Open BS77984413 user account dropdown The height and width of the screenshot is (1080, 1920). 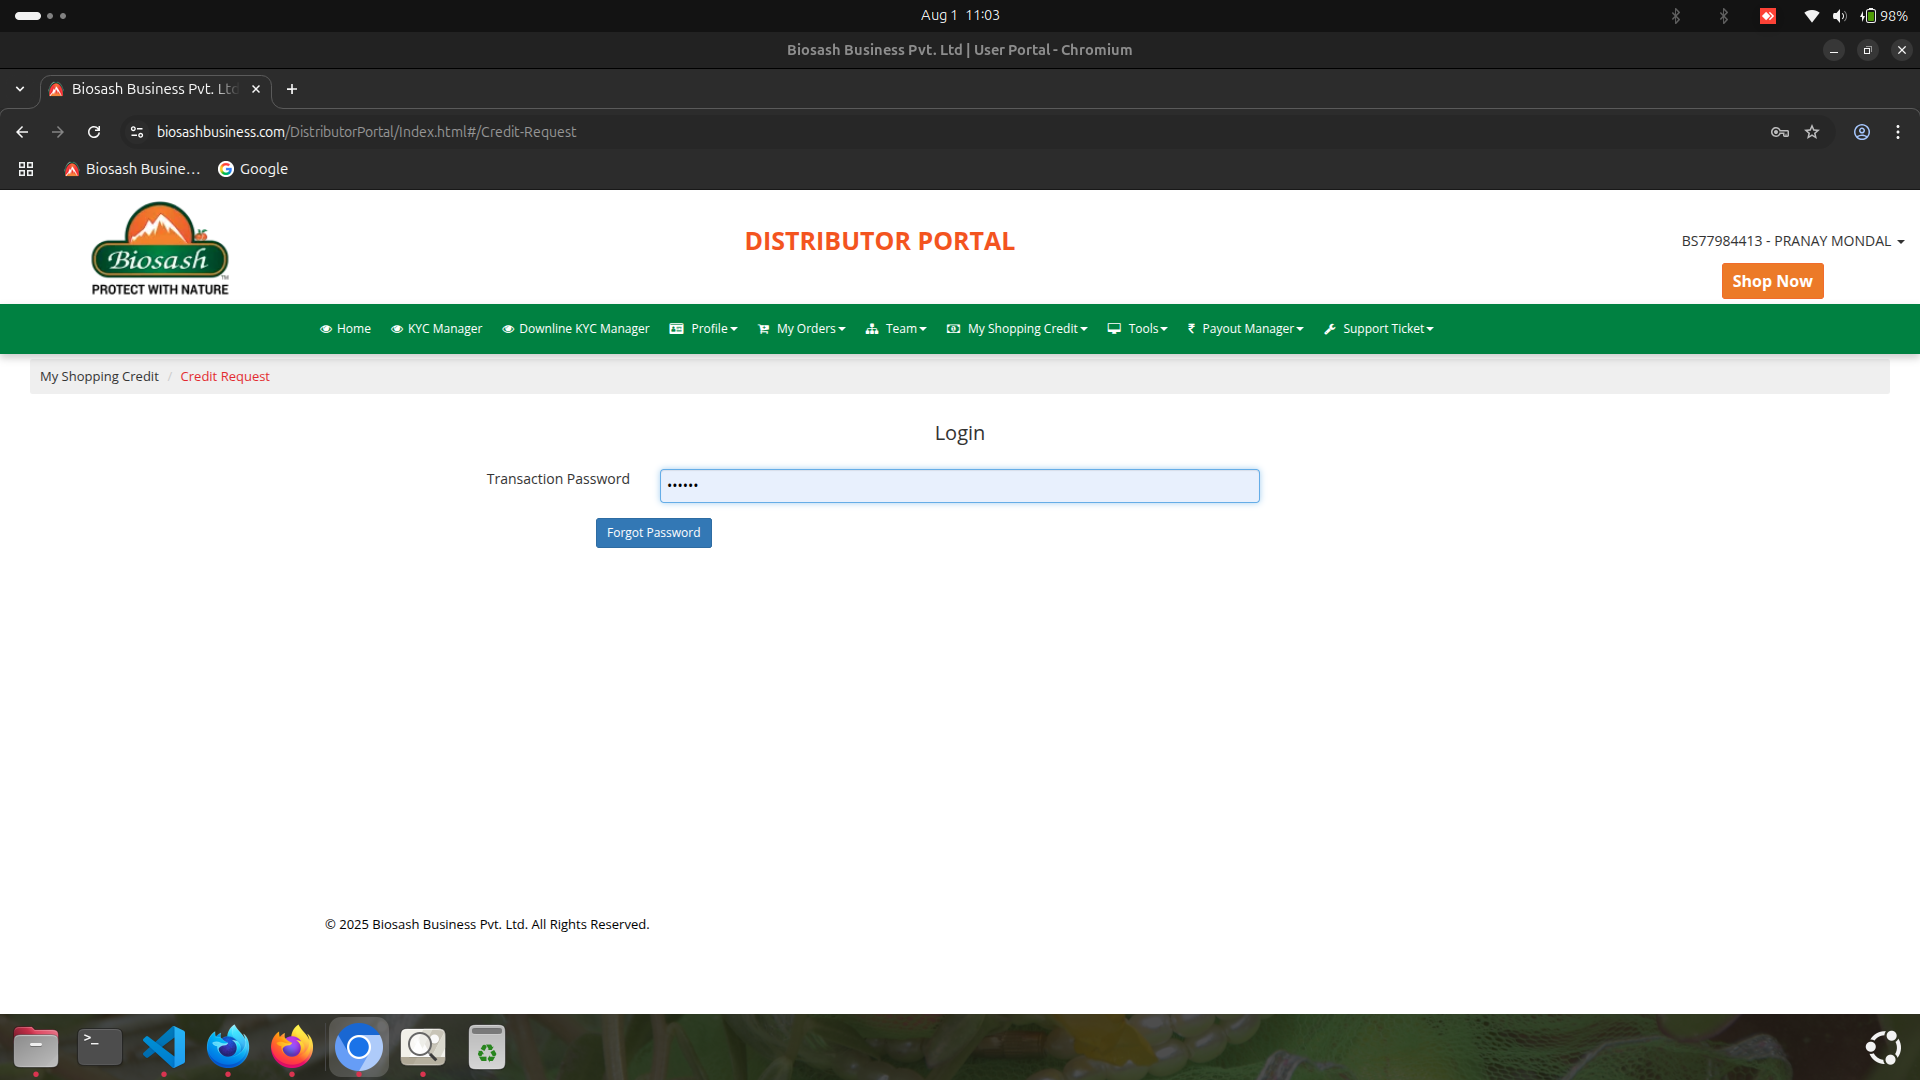tap(1792, 241)
